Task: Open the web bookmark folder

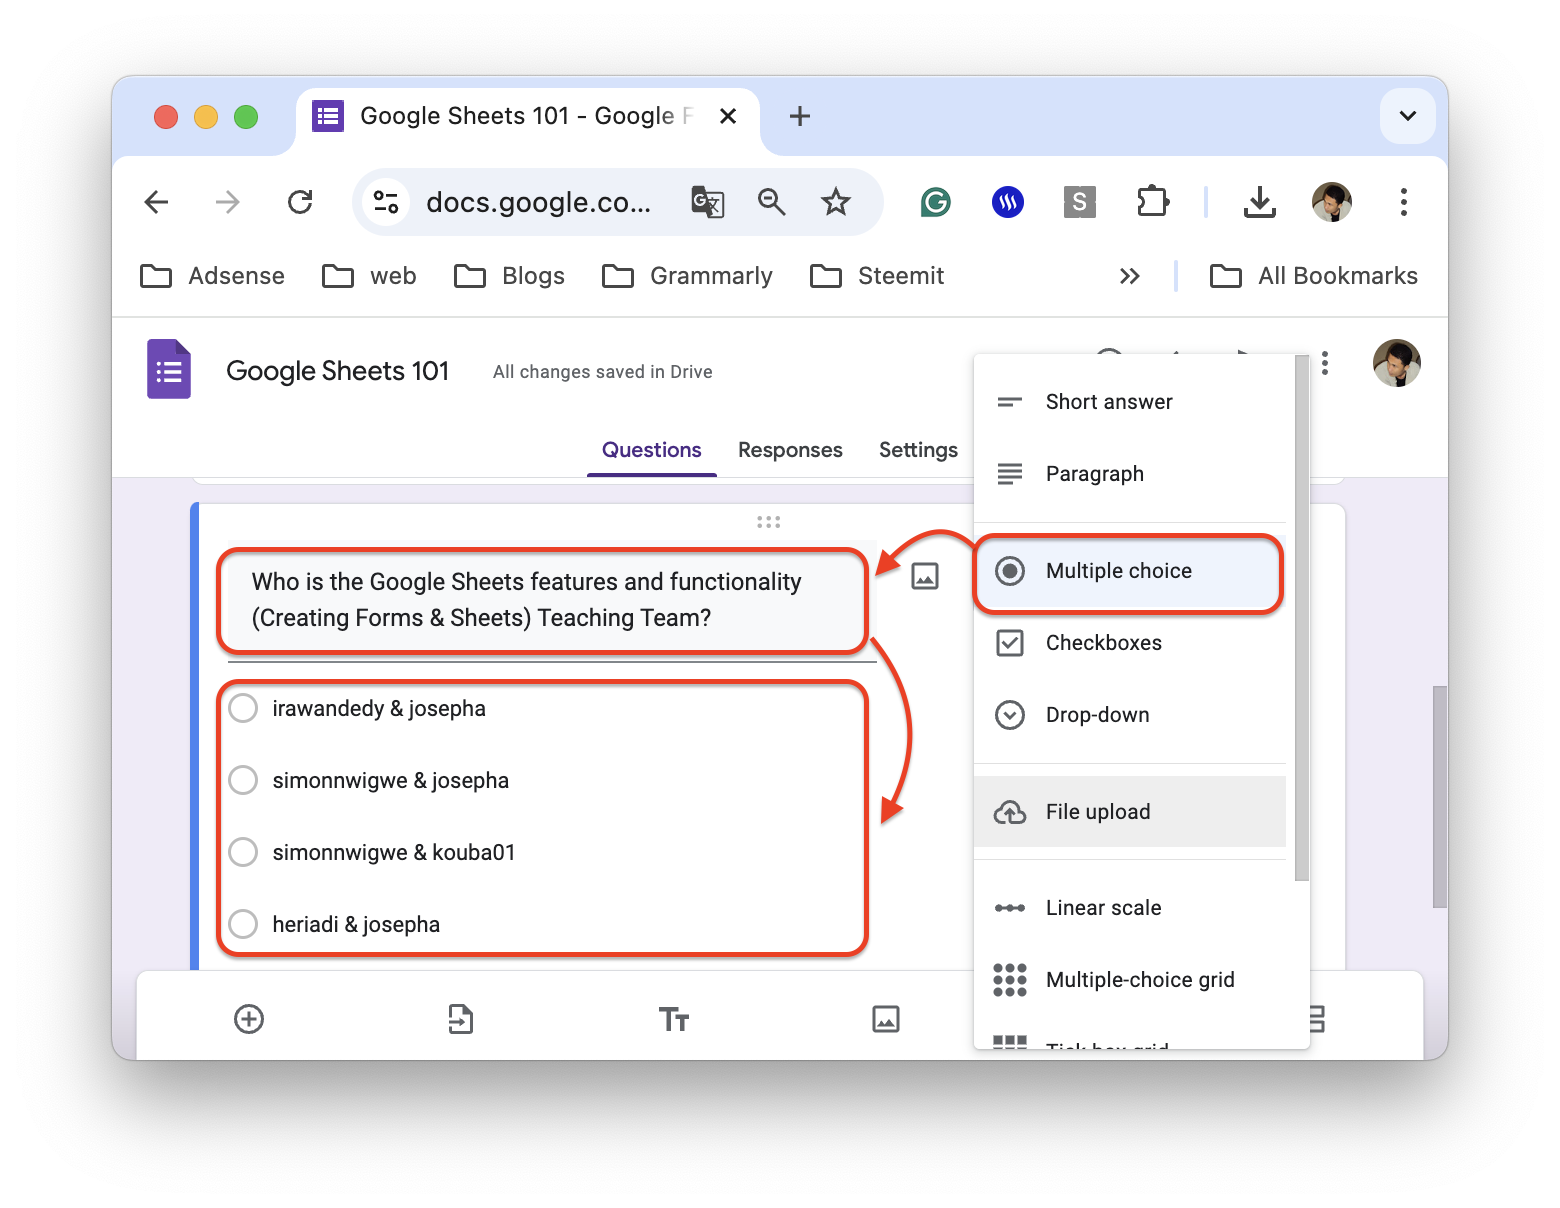Action: tap(369, 276)
